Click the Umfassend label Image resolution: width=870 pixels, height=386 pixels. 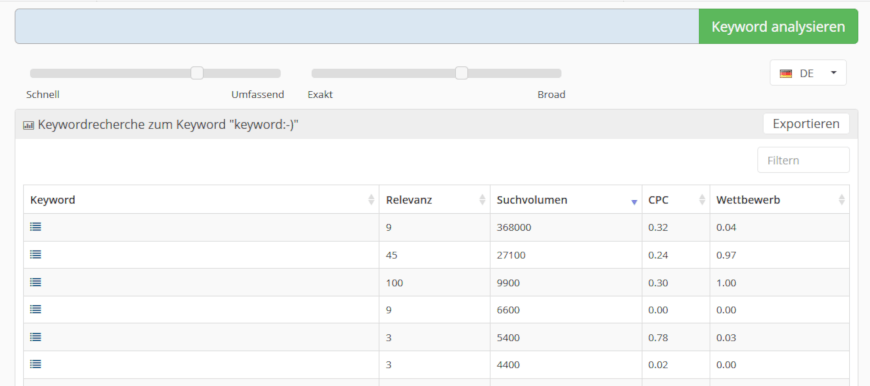click(x=257, y=94)
